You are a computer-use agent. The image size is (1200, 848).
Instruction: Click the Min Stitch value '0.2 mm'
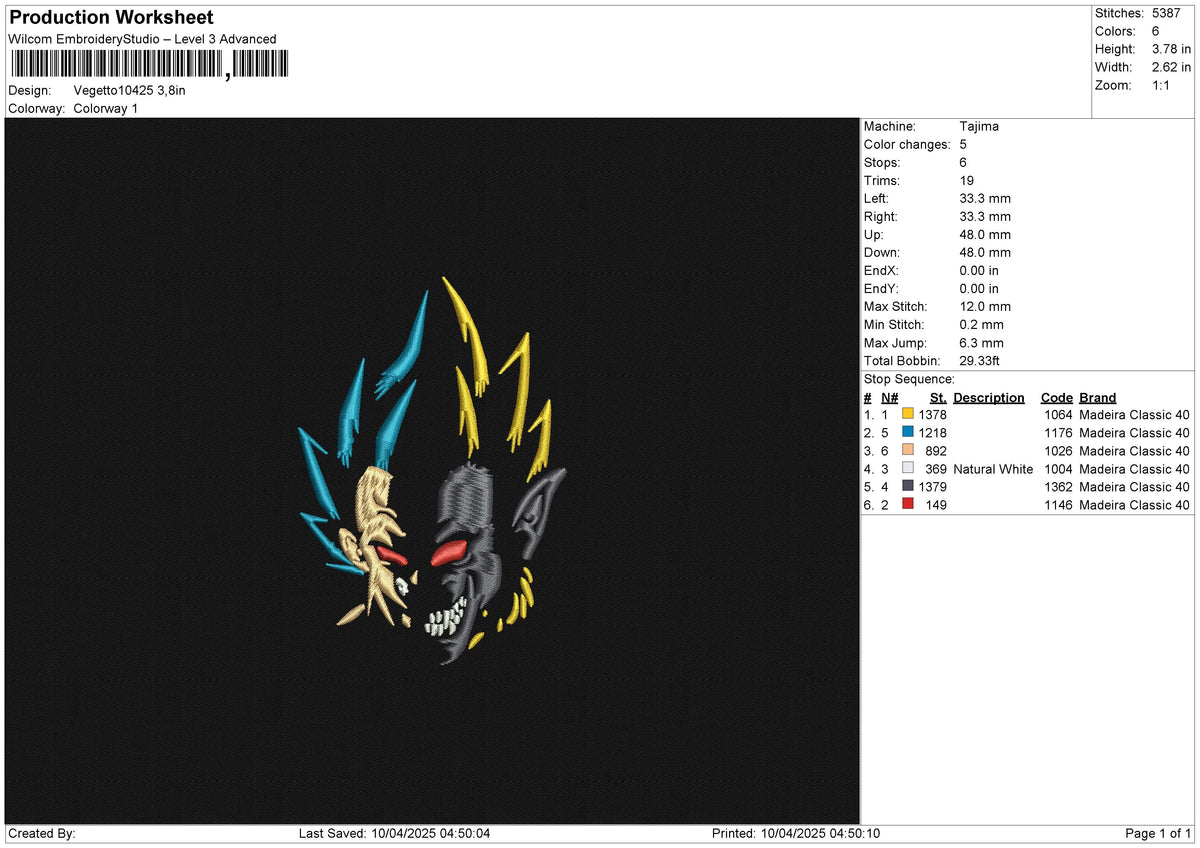tap(981, 324)
